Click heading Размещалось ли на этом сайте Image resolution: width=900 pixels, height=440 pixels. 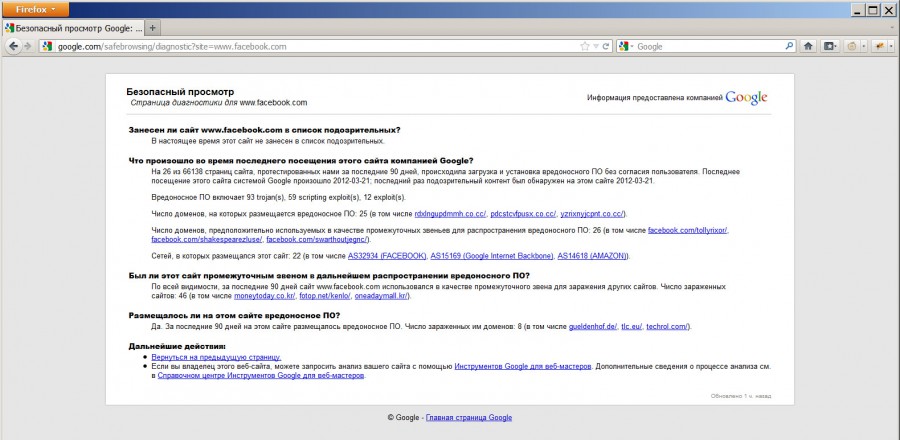click(235, 316)
